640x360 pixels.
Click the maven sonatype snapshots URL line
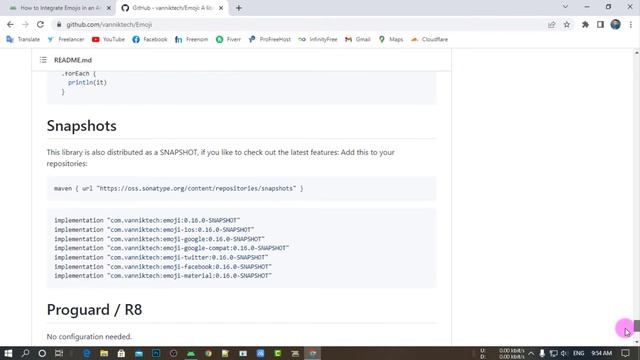(x=178, y=189)
